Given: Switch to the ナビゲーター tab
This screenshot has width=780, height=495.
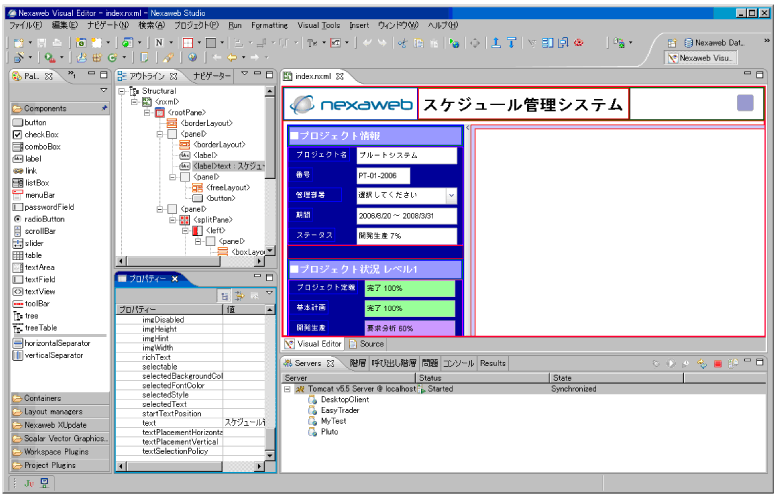Looking at the screenshot, I should 212,76.
